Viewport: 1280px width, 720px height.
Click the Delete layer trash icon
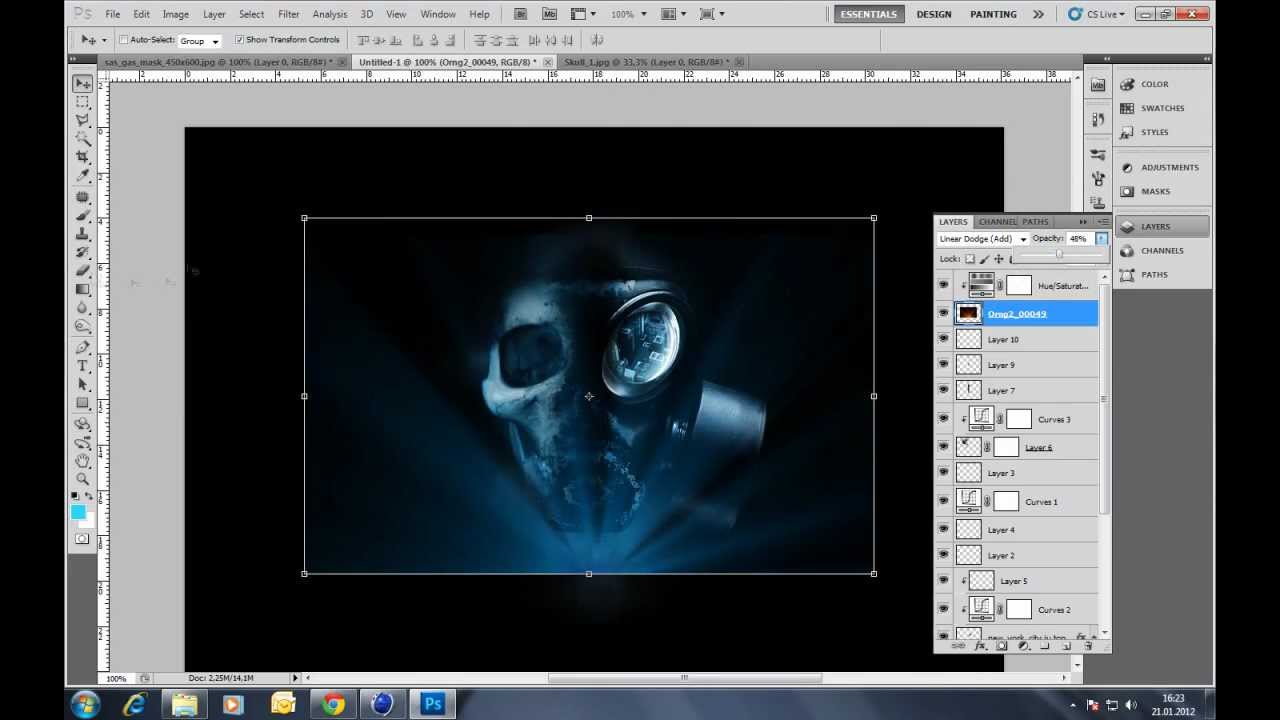click(1088, 646)
